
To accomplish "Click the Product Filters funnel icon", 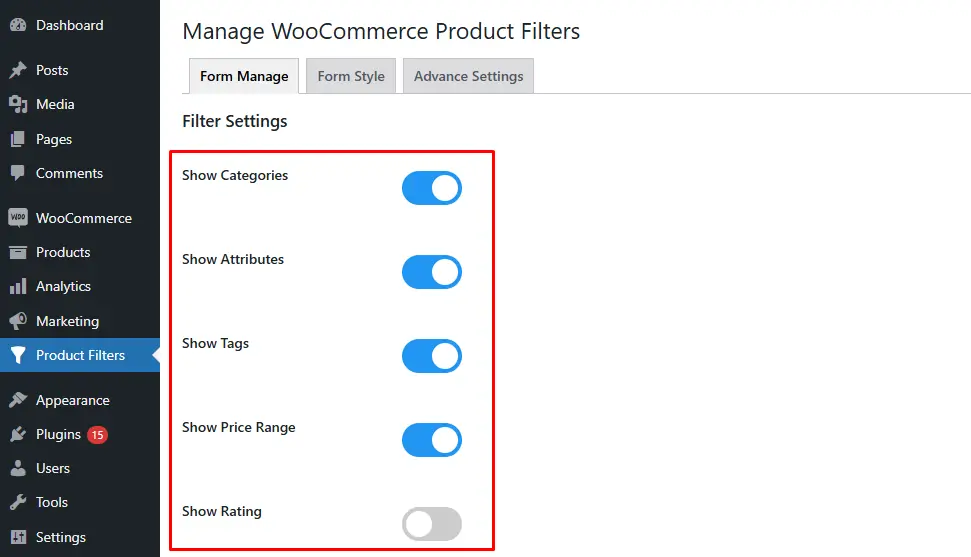I will (x=18, y=355).
